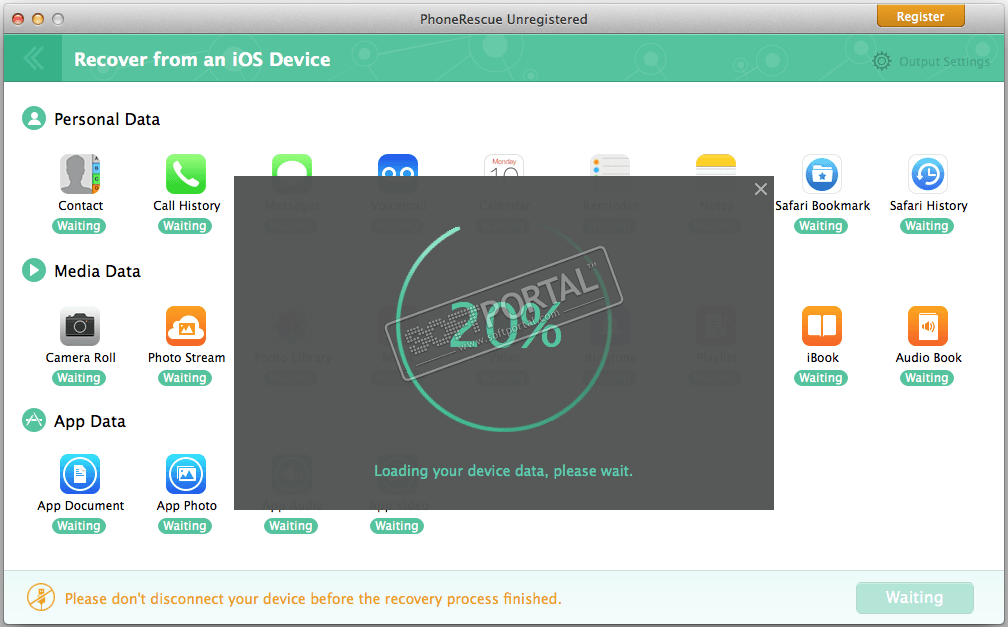
Task: Click the Media Data play icon
Action: [34, 270]
